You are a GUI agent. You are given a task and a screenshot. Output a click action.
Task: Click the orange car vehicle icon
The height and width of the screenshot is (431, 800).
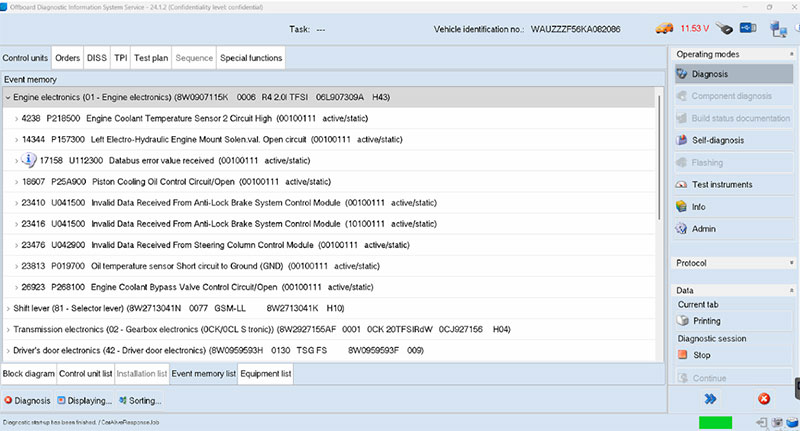[x=664, y=30]
